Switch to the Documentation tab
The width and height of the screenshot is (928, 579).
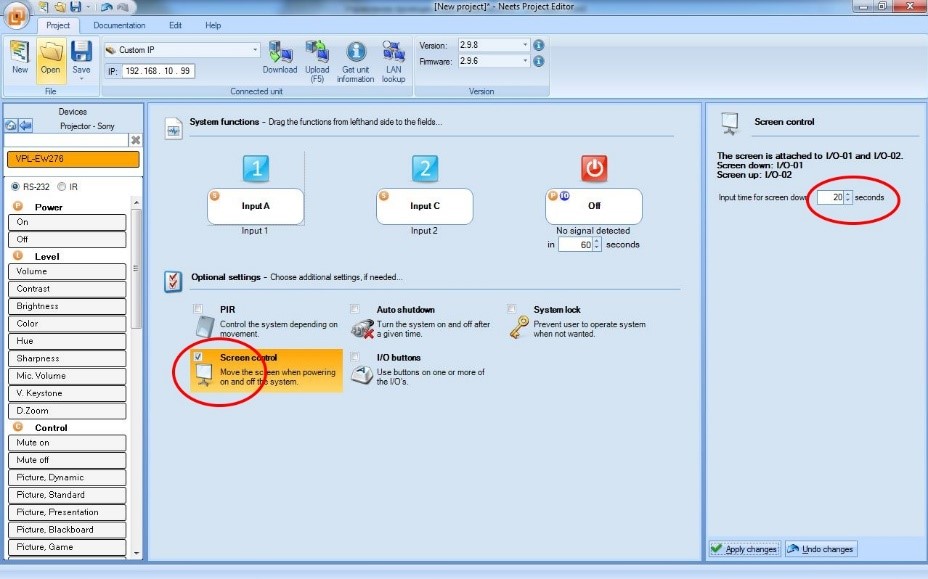119,25
